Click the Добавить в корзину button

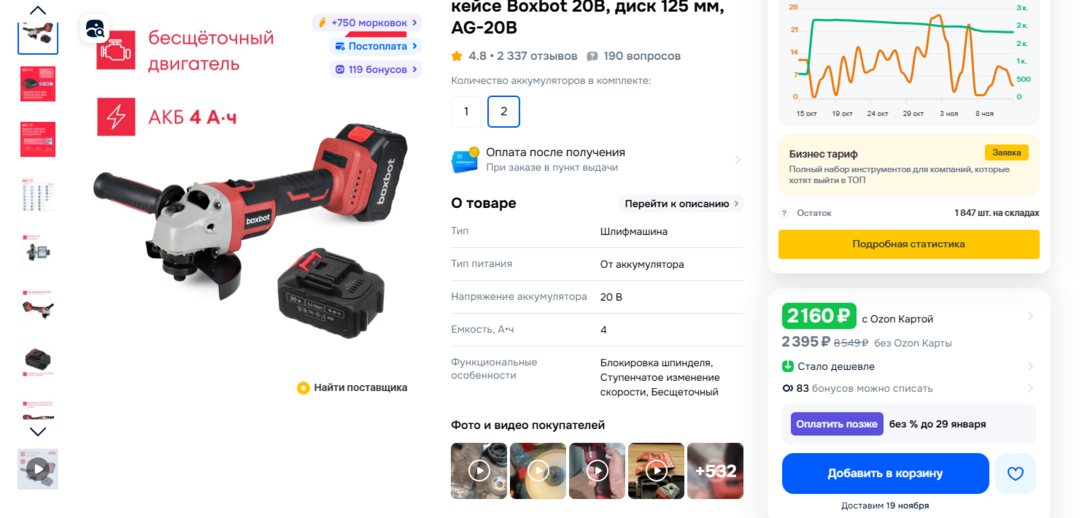point(885,474)
